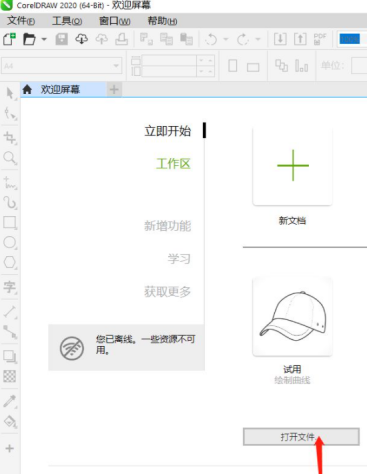Screen dimensions: 367x474
Task: Click the 新文档 plus thumbnail
Action: click(292, 166)
